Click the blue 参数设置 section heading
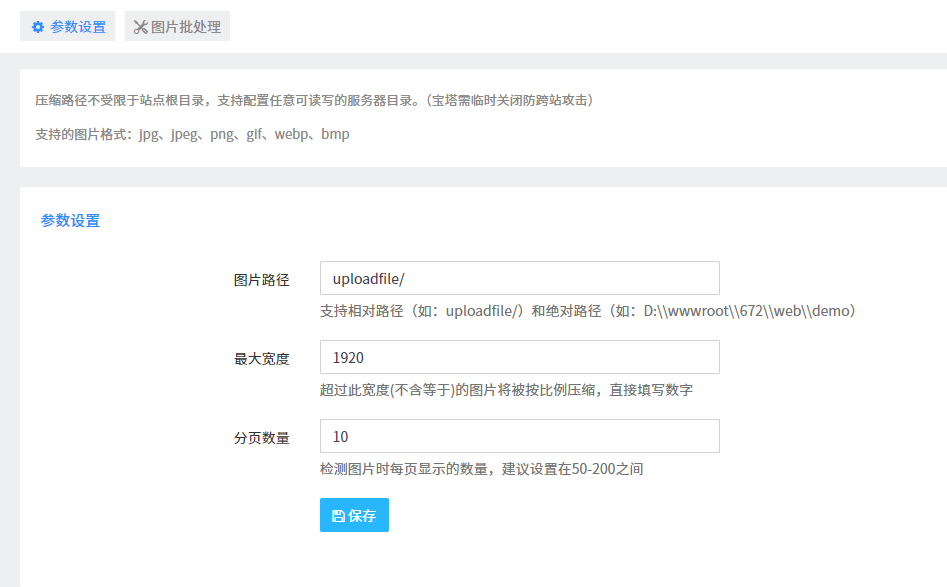Image resolution: width=947 pixels, height=587 pixels. [70, 221]
